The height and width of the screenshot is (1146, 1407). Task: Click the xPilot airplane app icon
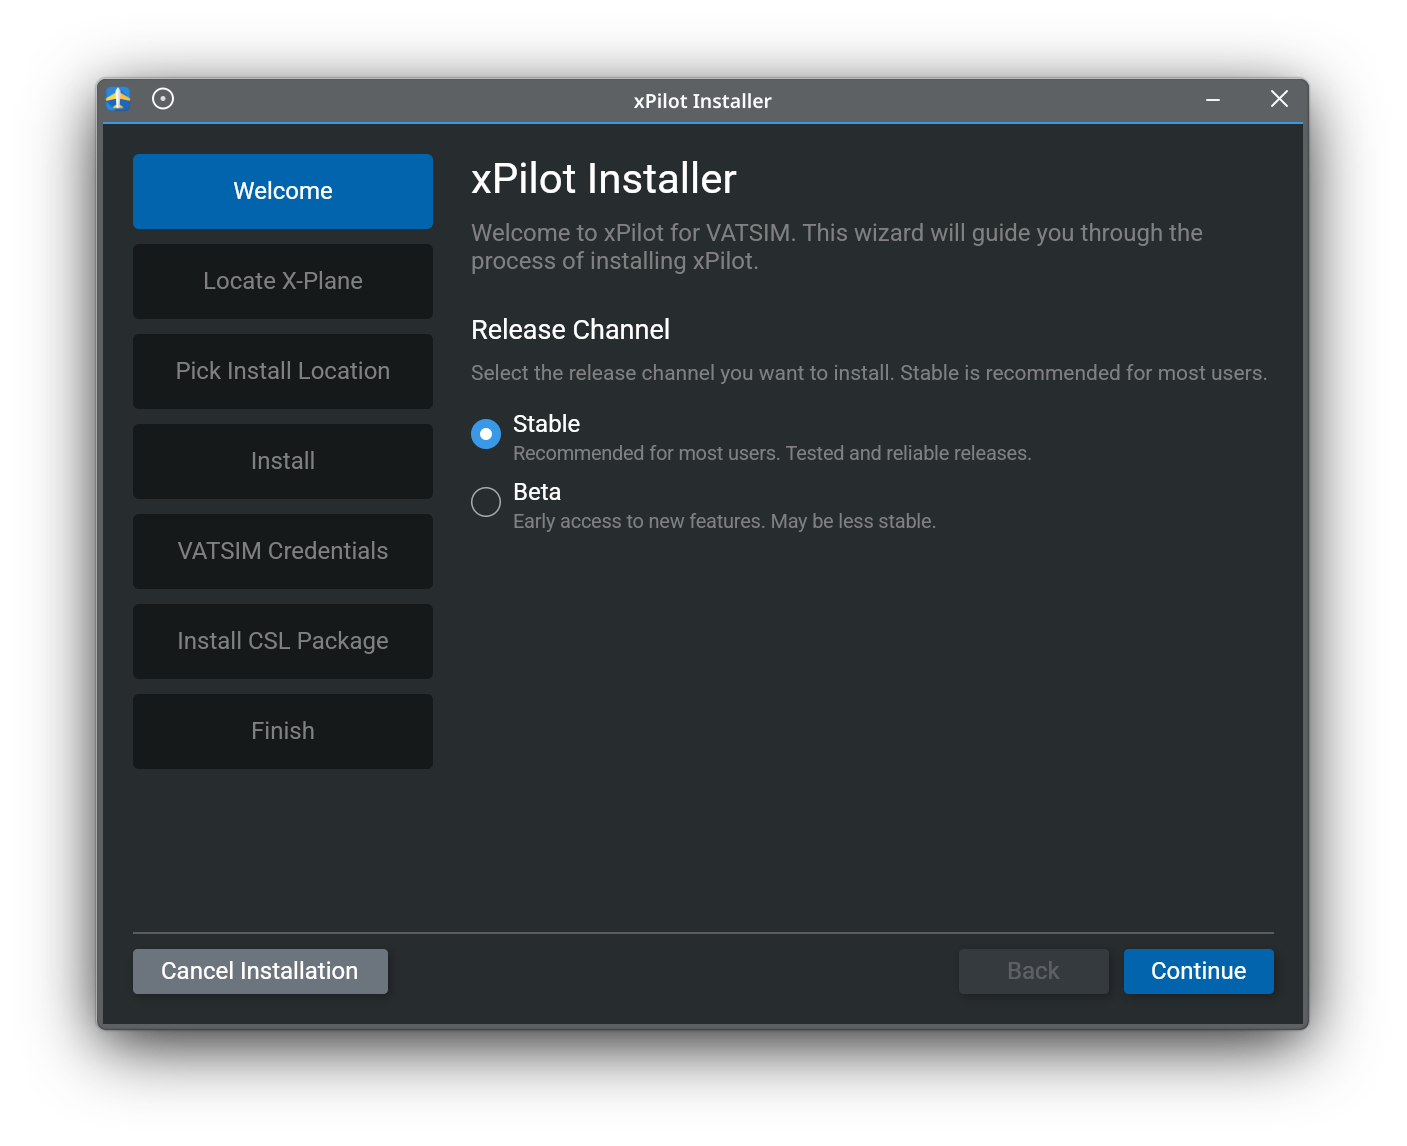click(x=118, y=99)
